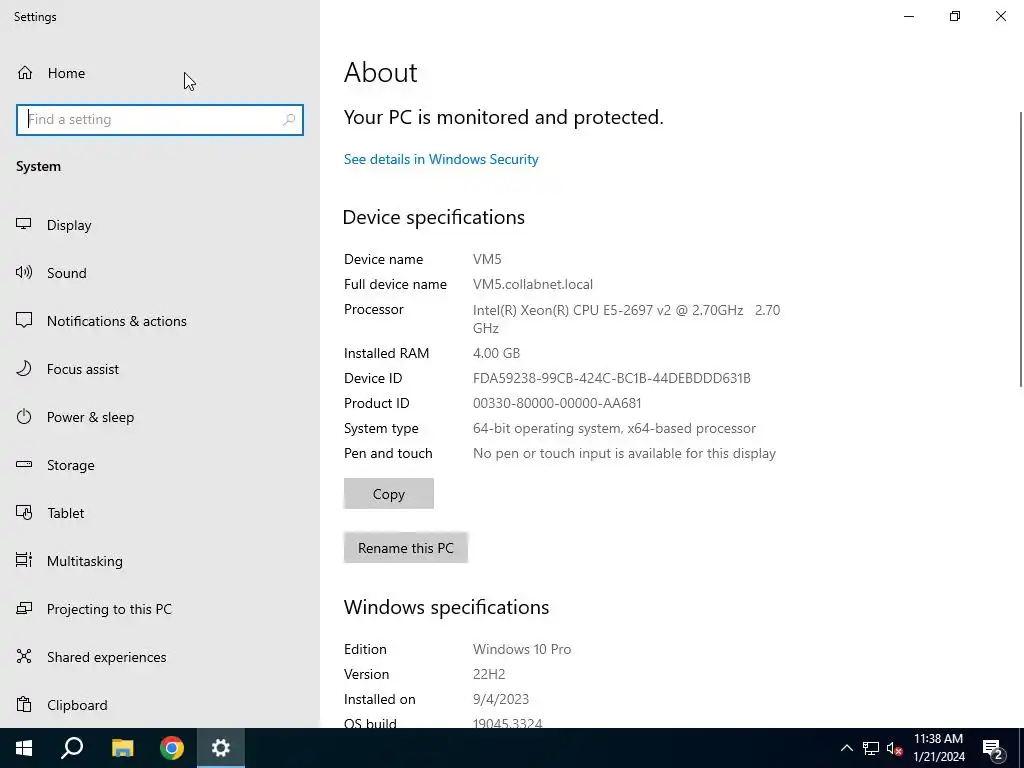Open Notifications & actions icon
The image size is (1024, 768).
(x=24, y=321)
